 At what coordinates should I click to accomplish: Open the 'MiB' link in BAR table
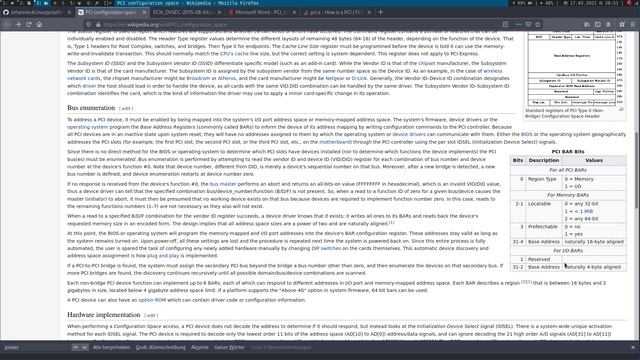[588, 211]
